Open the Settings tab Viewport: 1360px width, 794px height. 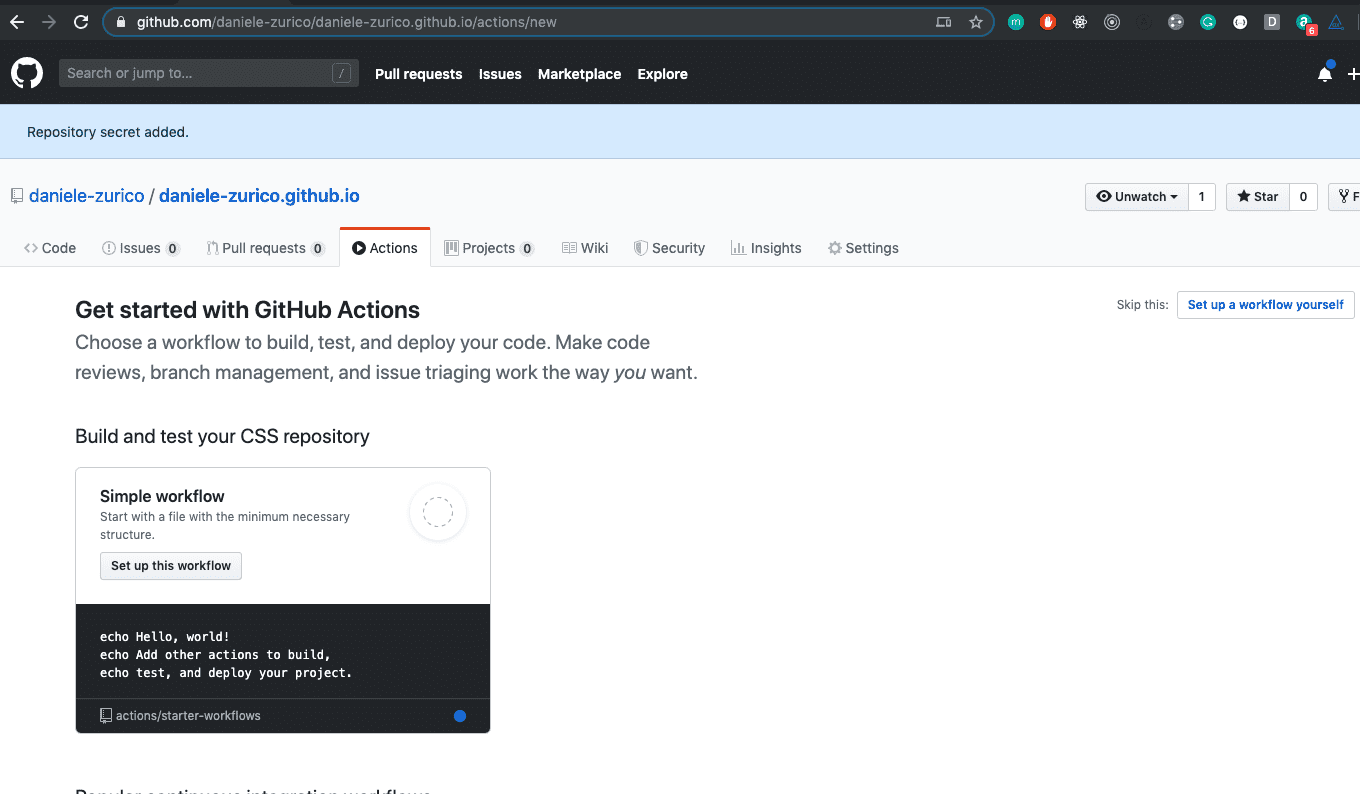click(x=863, y=247)
